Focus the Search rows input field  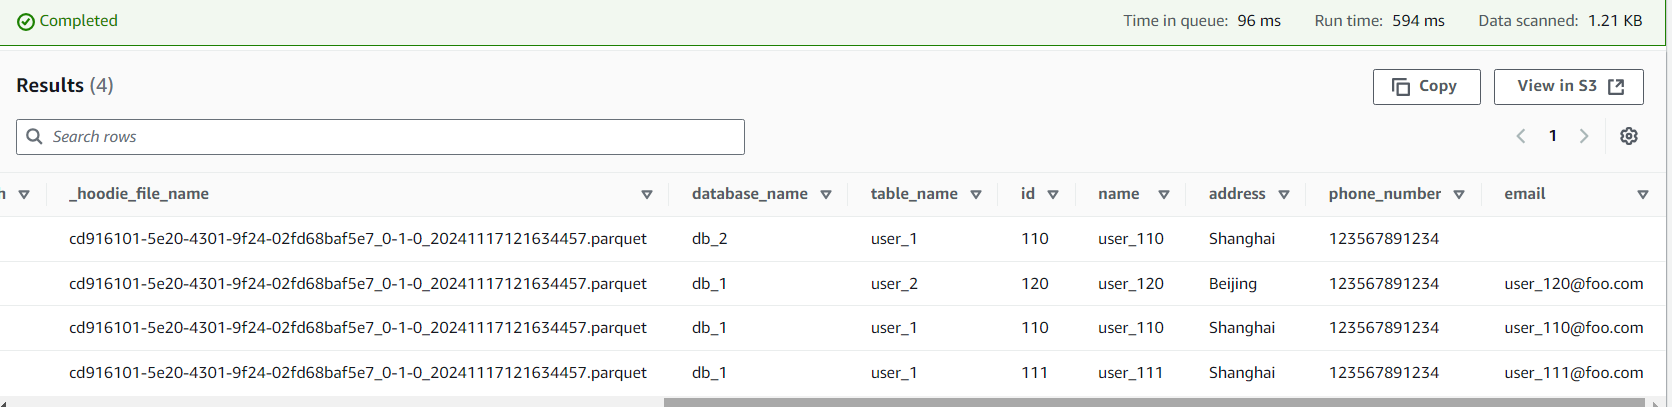tap(390, 137)
